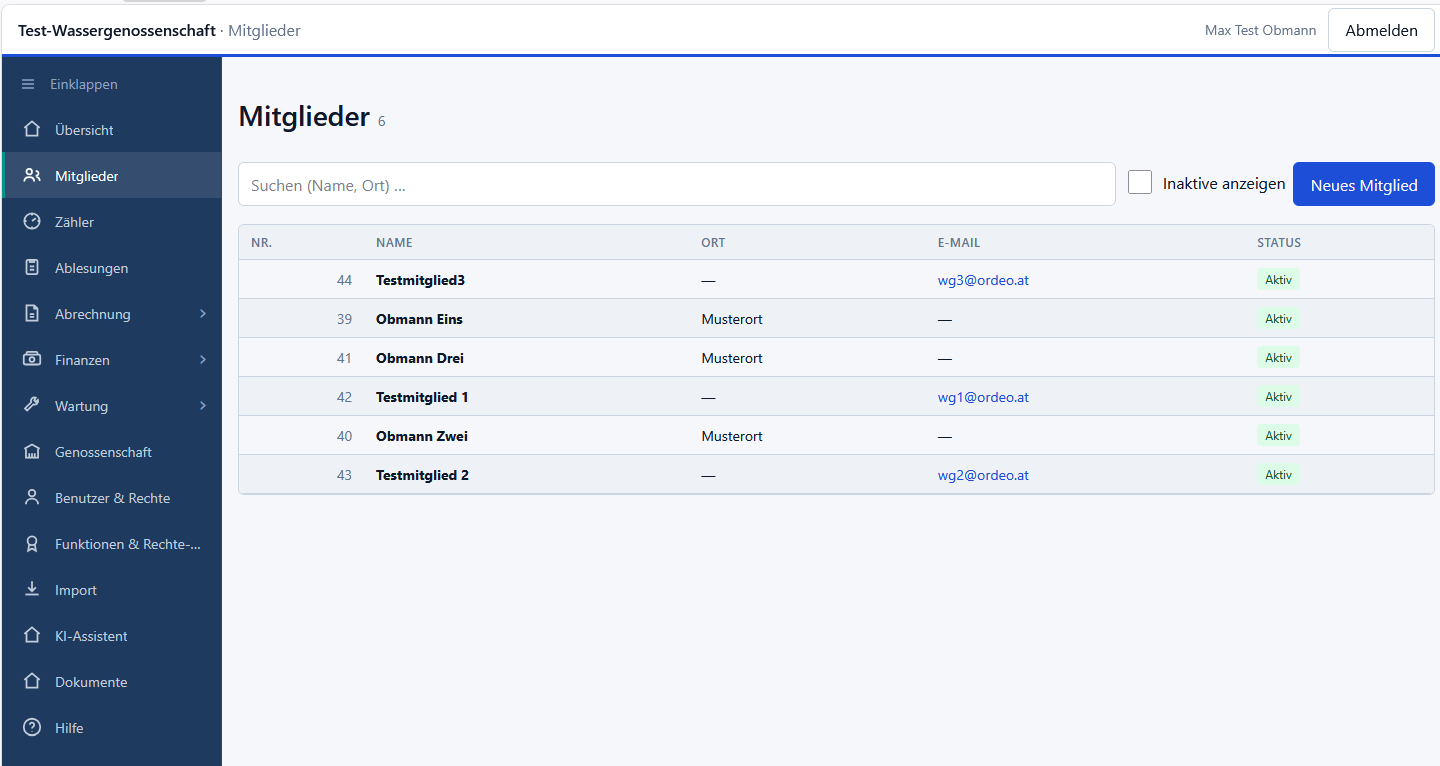
Task: Click the STATUS column header
Action: [x=1279, y=243]
